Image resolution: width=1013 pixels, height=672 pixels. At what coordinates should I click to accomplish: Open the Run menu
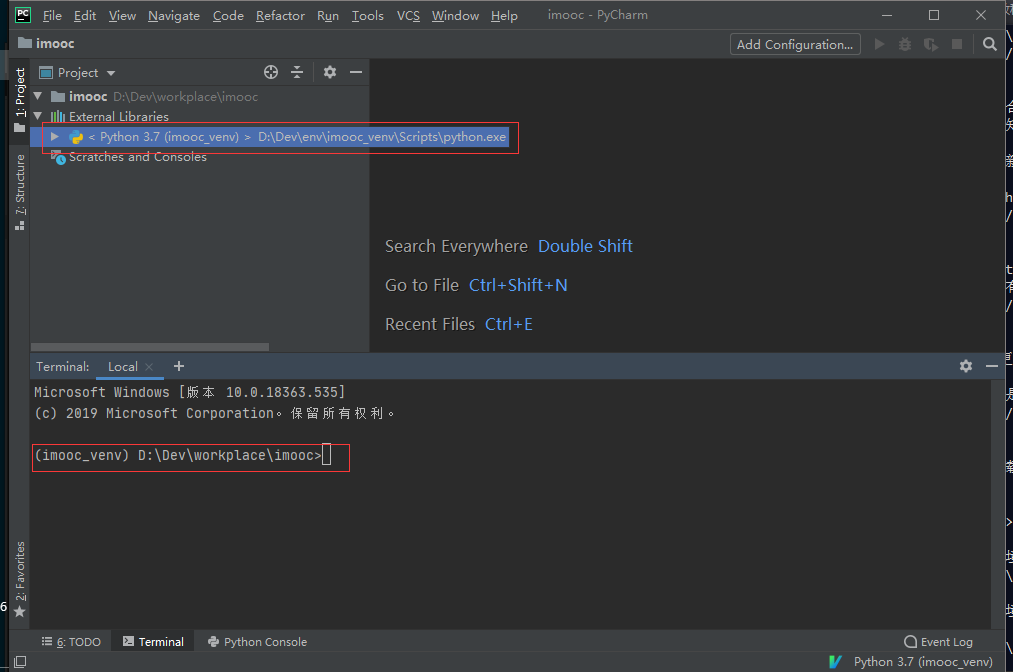[x=328, y=16]
